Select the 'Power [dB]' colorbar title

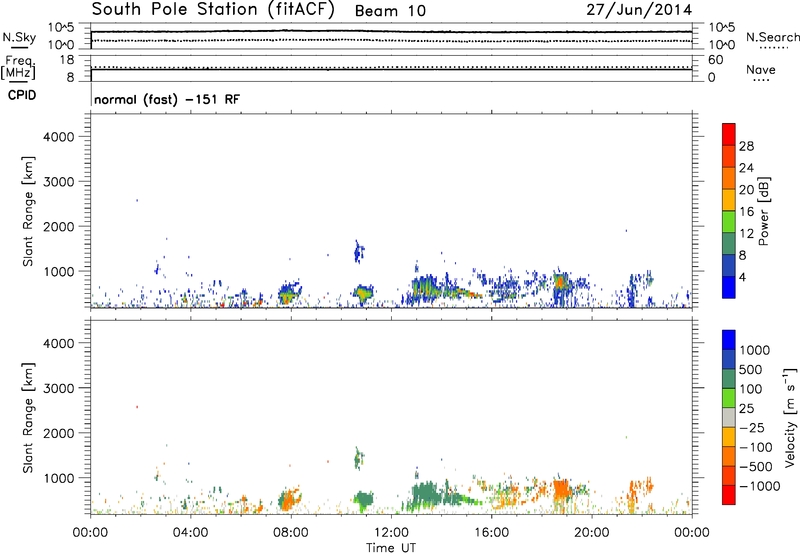(x=763, y=211)
